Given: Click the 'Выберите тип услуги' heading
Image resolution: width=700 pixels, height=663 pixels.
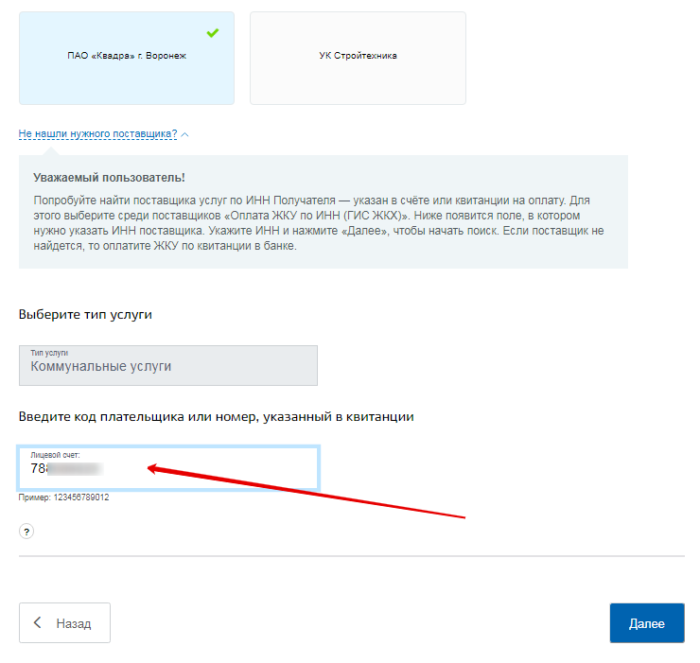Looking at the screenshot, I should tap(85, 315).
